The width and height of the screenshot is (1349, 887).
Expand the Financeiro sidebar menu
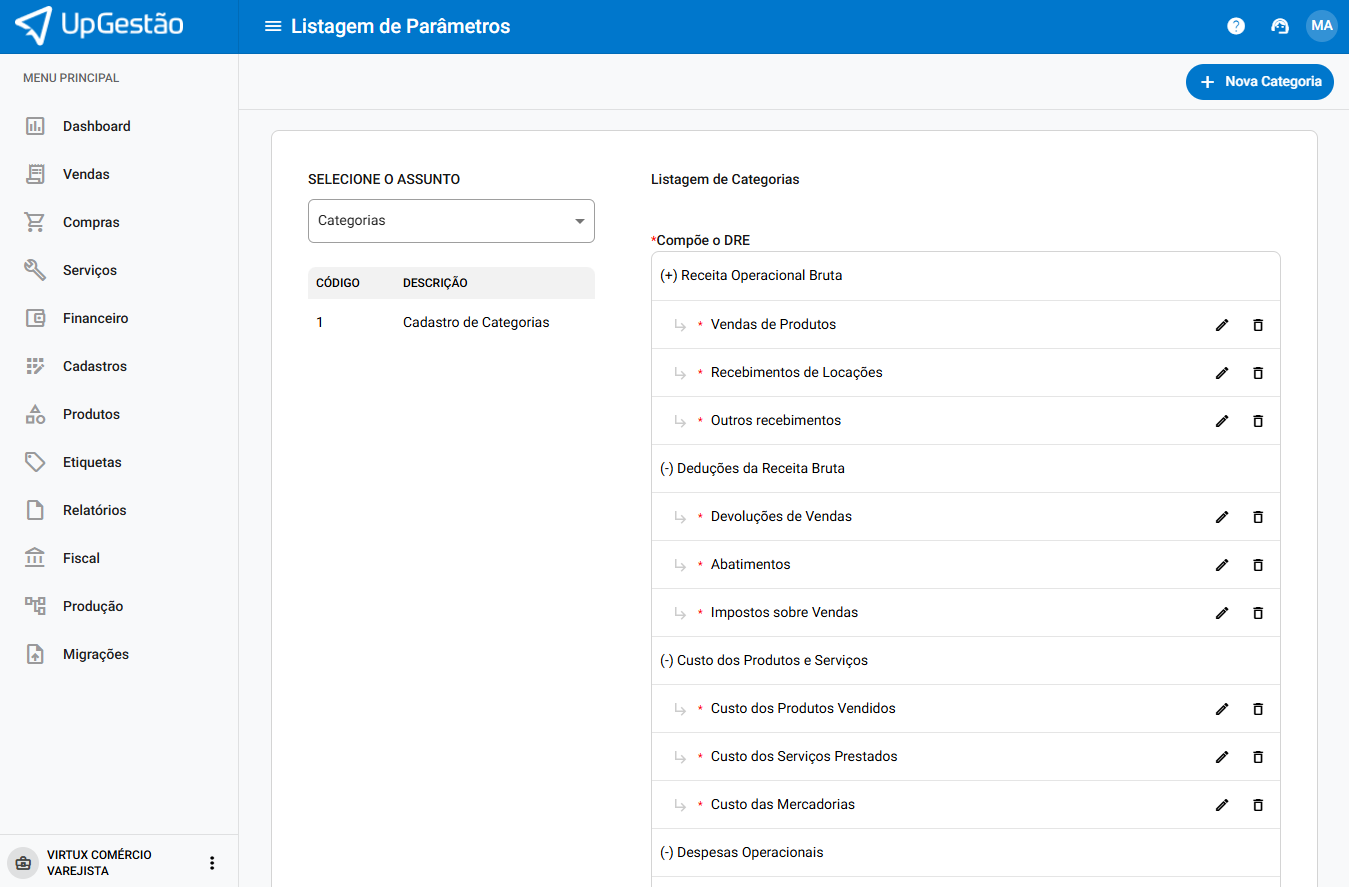pos(95,319)
